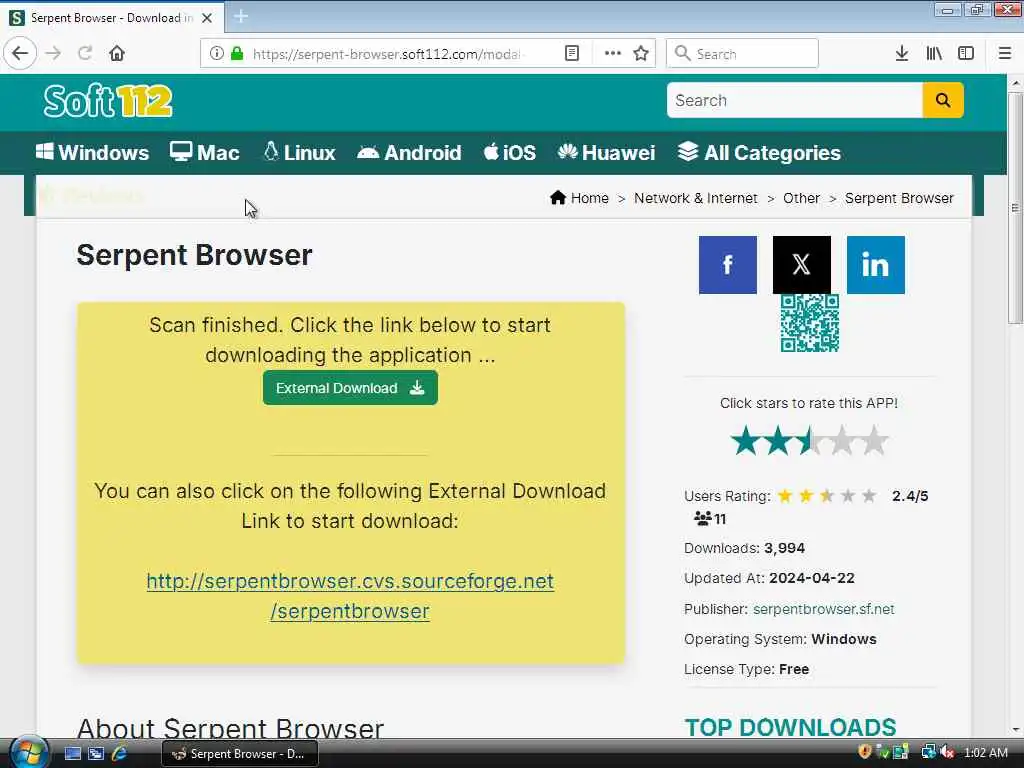Open the Firefox hamburger menu
The image size is (1024, 768).
click(x=1005, y=54)
